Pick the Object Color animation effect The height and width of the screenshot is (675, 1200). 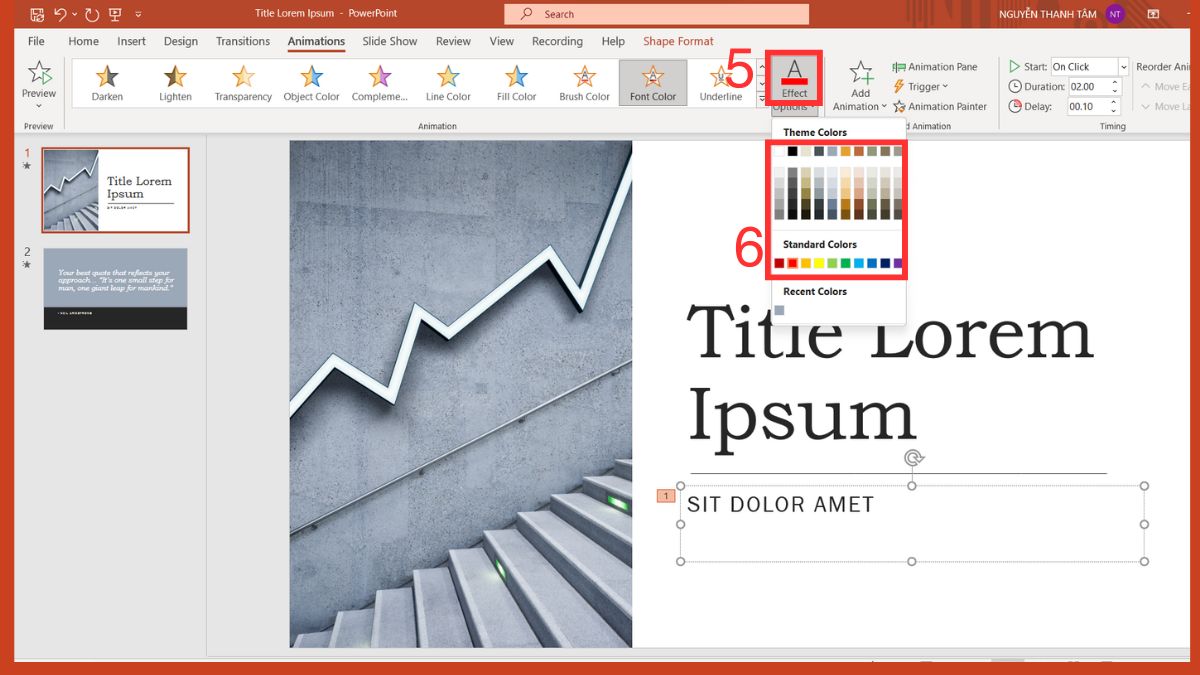click(x=310, y=82)
